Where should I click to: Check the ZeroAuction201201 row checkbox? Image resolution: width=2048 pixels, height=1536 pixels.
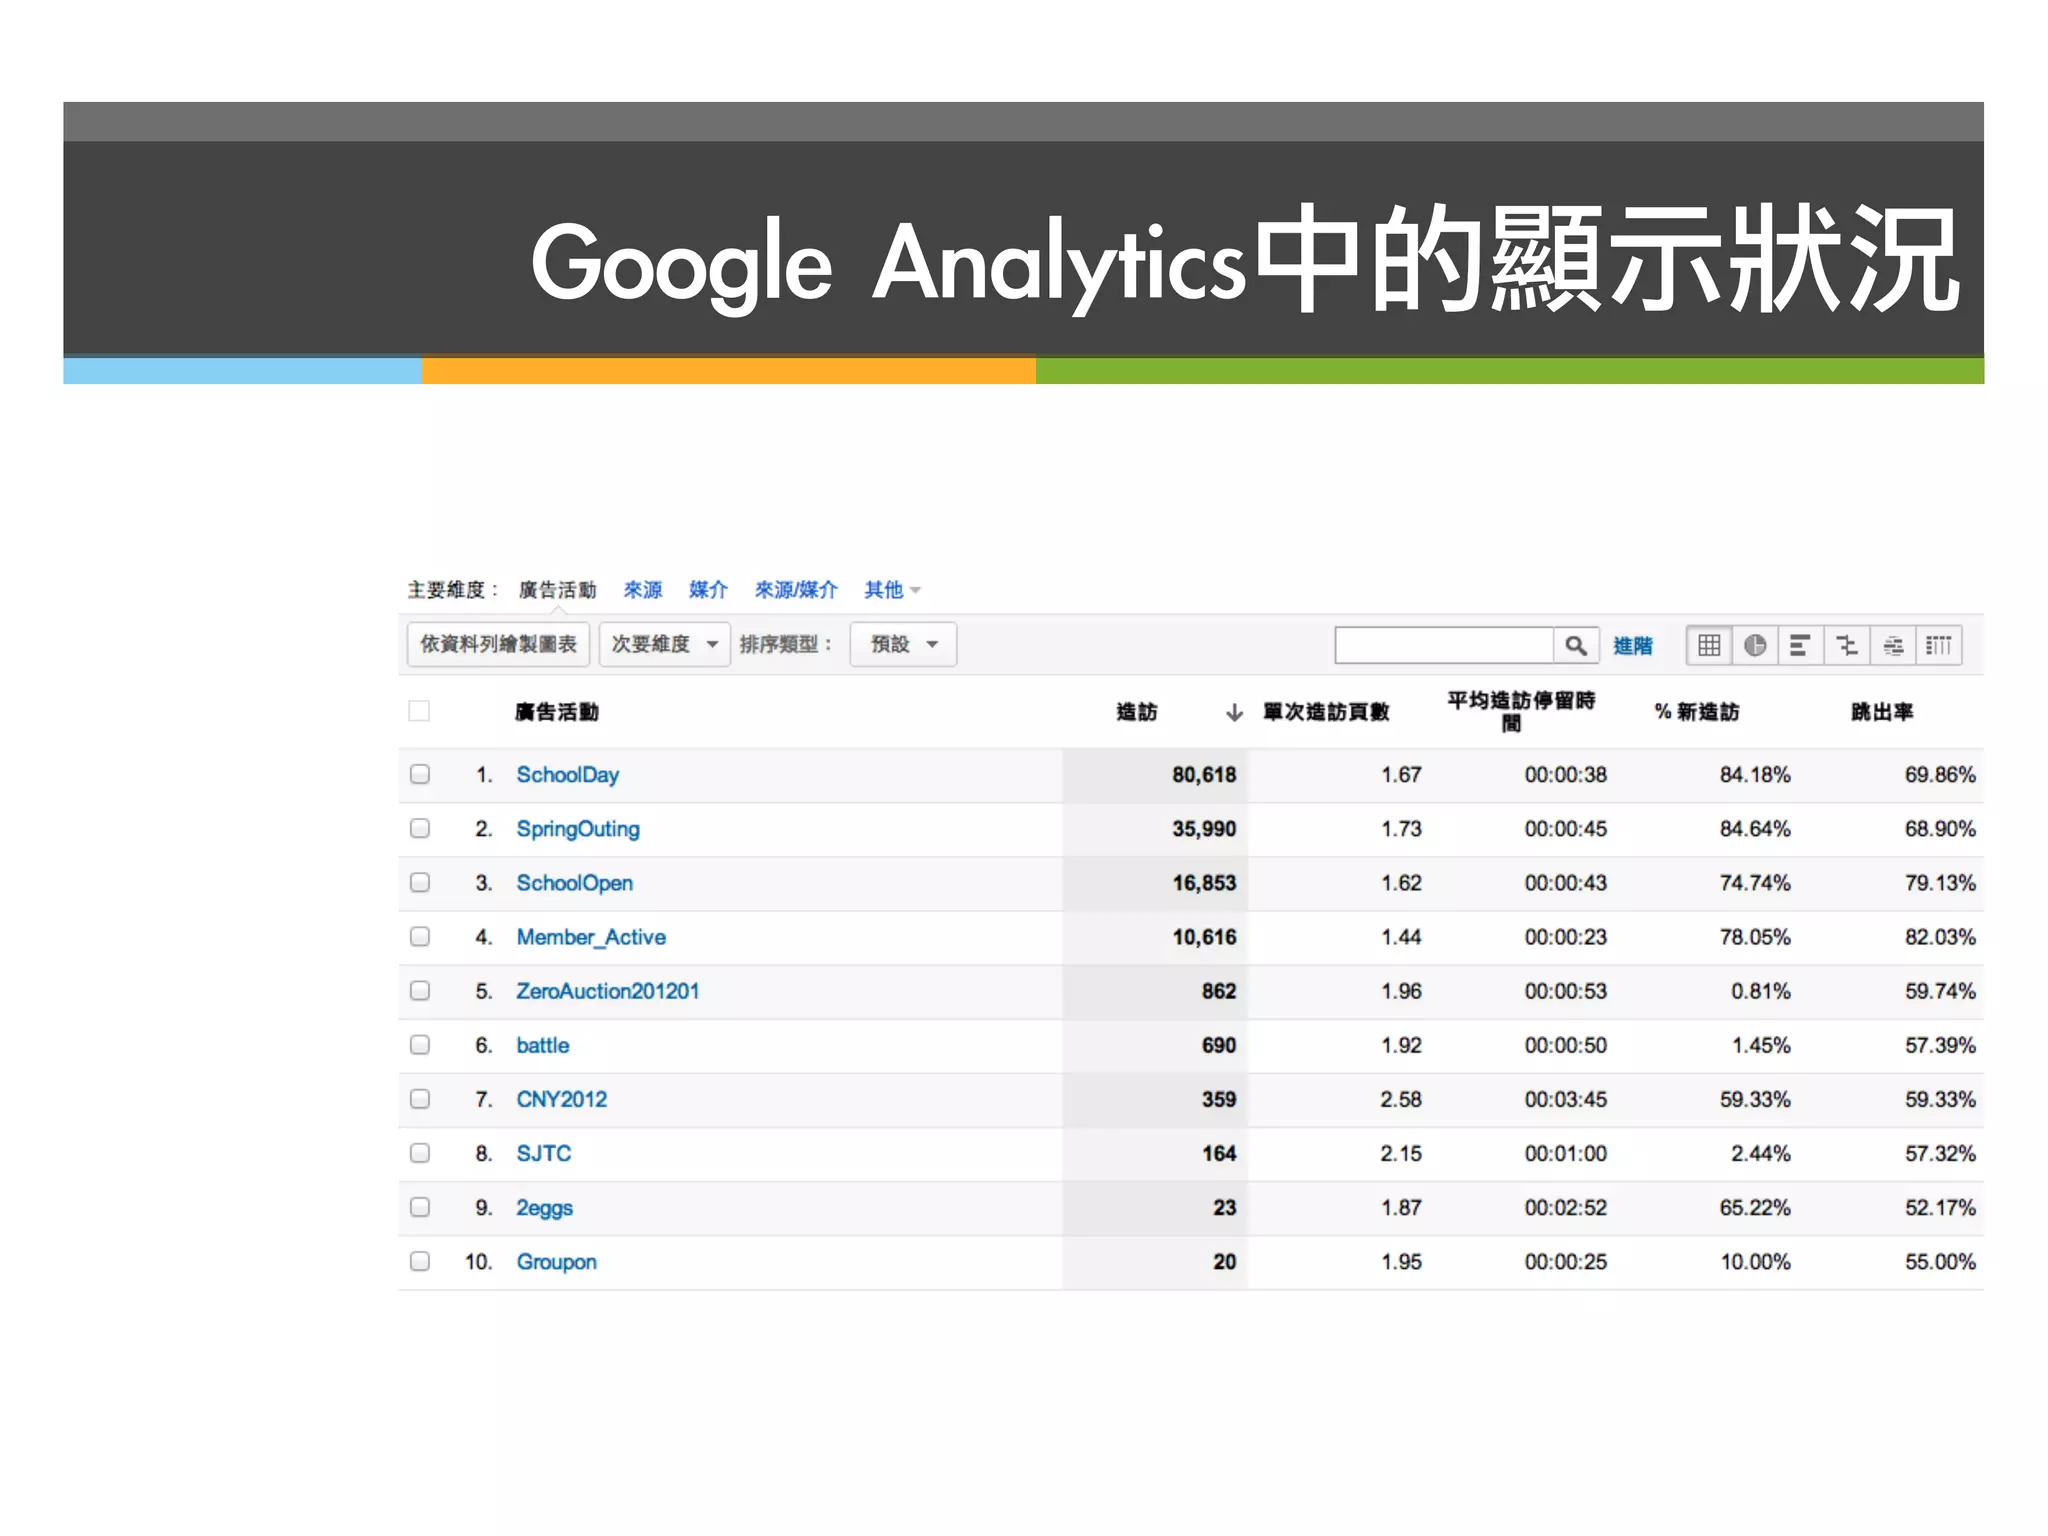click(x=420, y=990)
